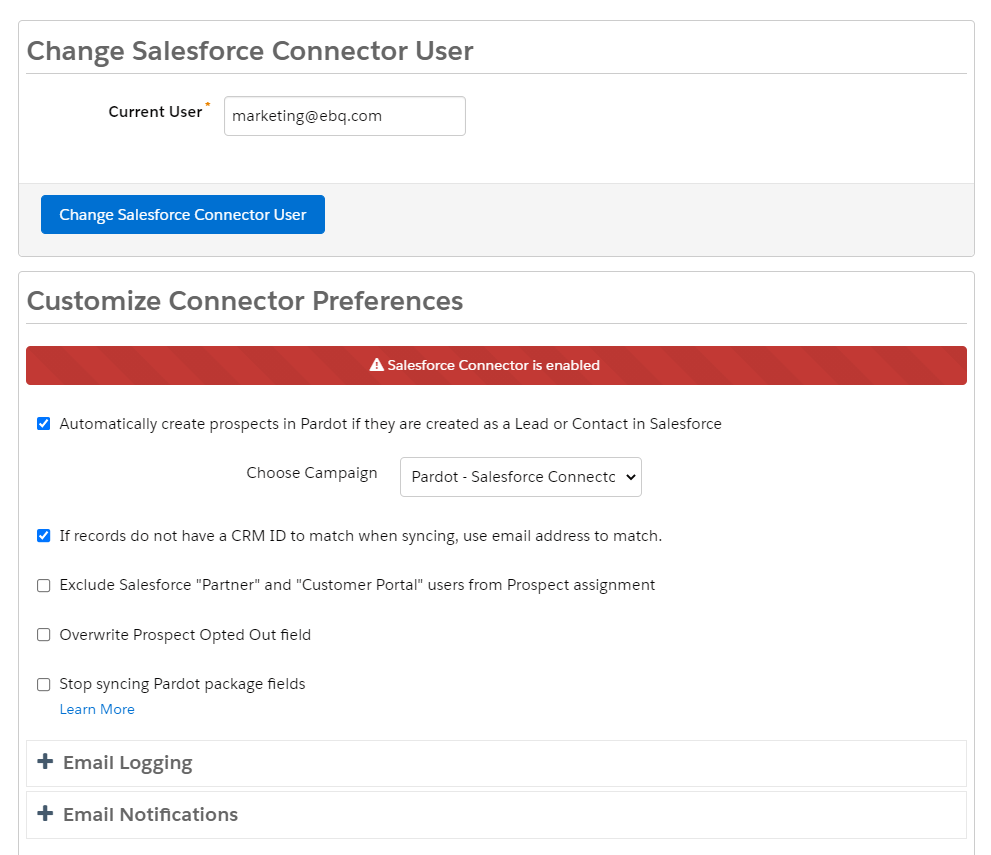Open the Choose Campaign dropdown

[521, 476]
